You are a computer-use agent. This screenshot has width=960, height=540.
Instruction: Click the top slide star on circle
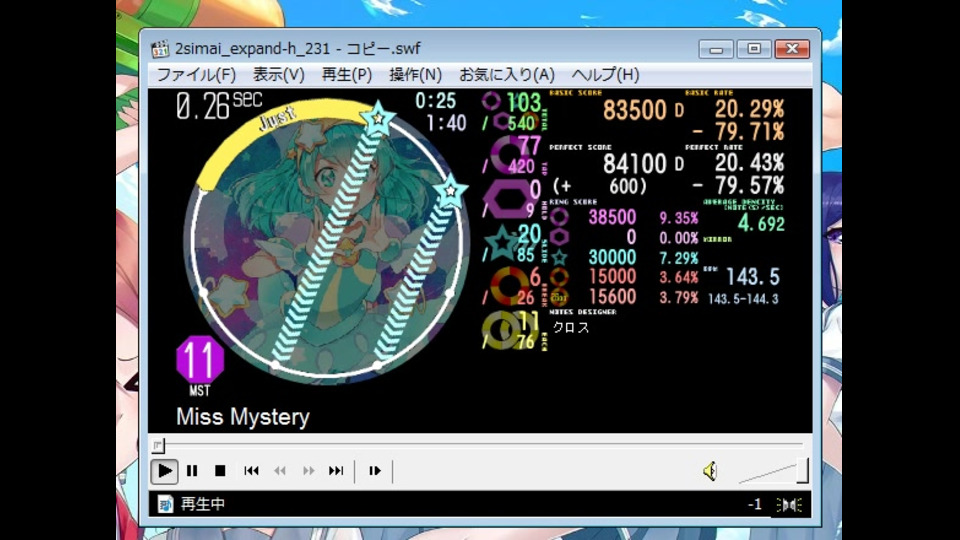coord(377,118)
